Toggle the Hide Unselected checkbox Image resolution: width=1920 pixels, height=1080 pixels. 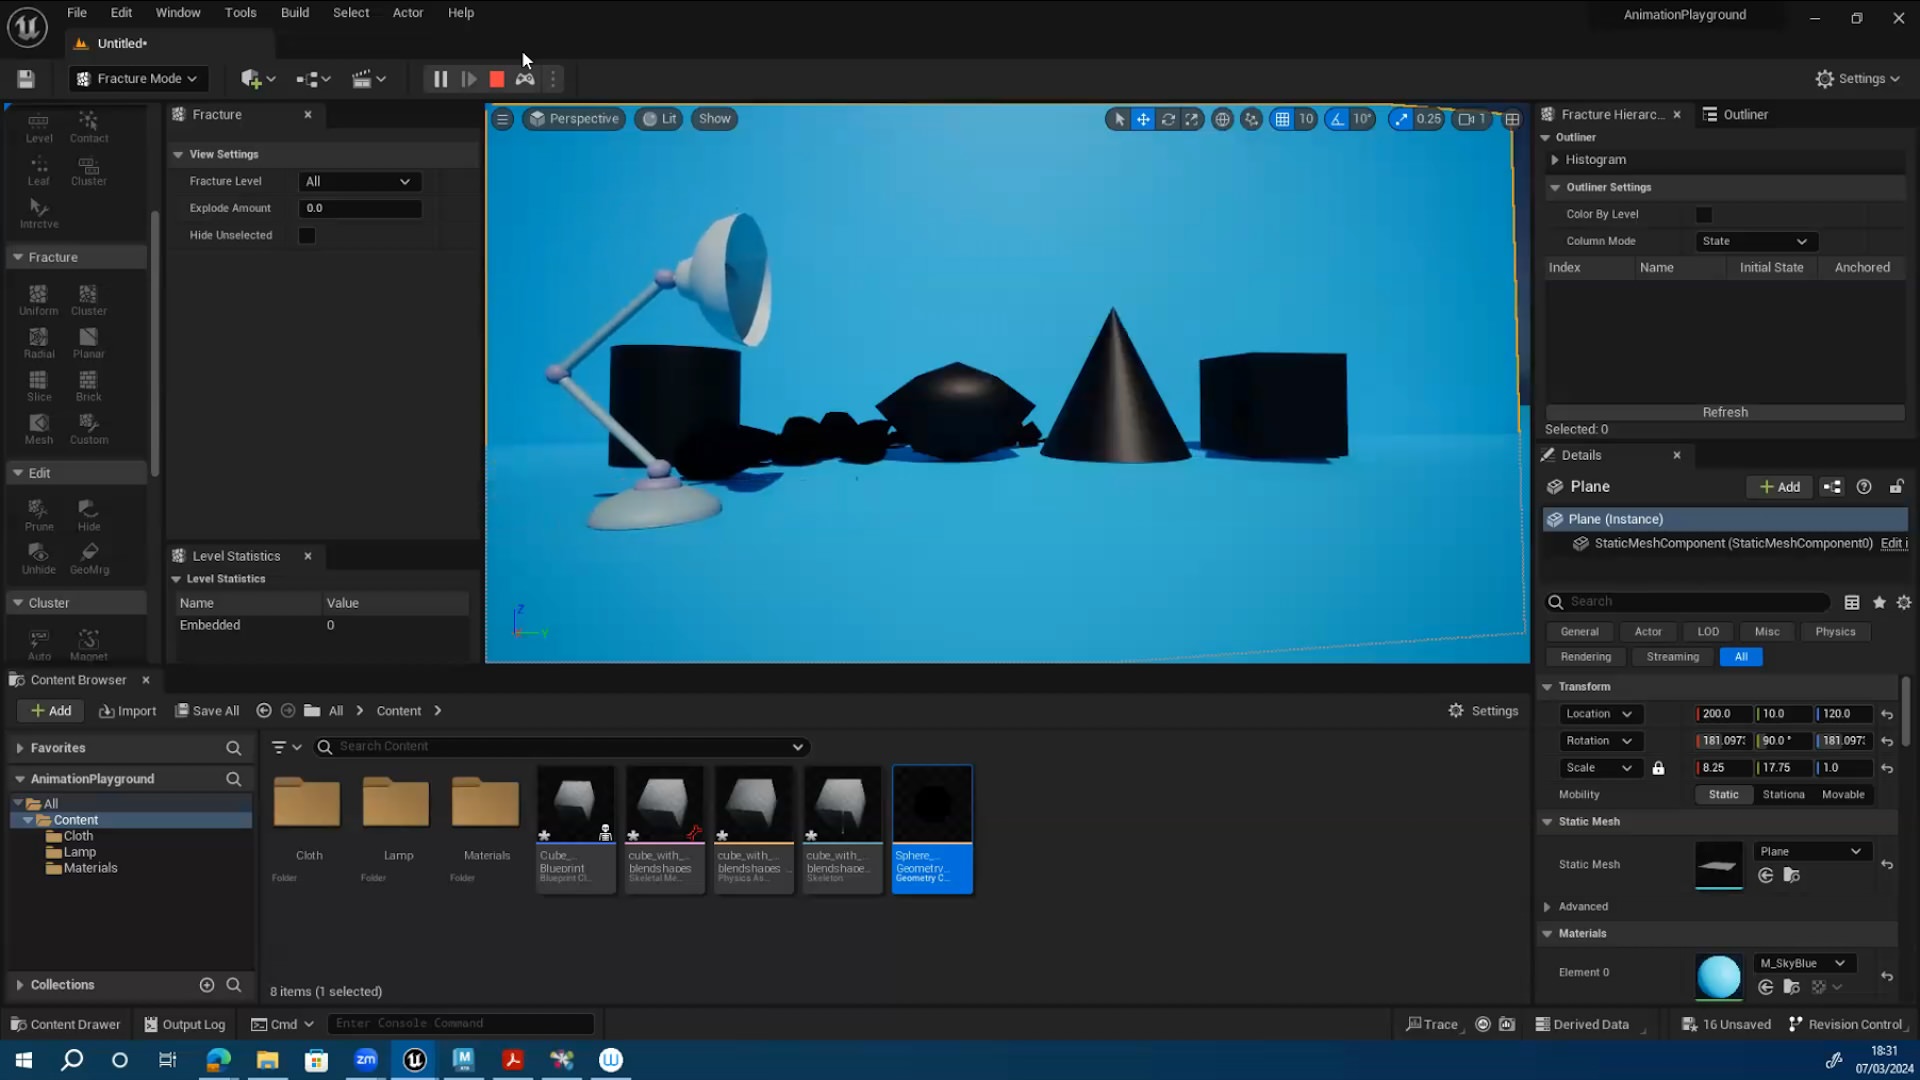tap(307, 235)
